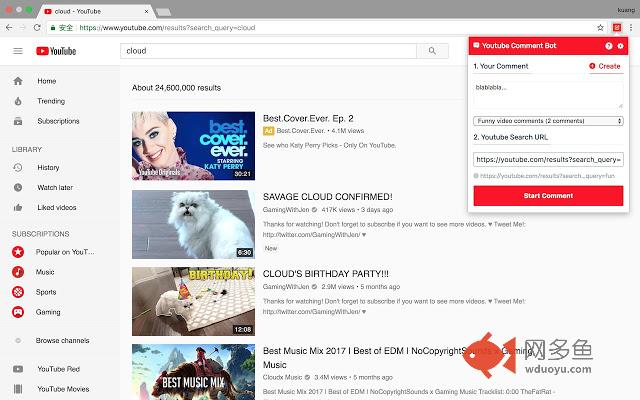640x400 pixels.
Task: Click the search magnifier button
Action: [x=432, y=51]
